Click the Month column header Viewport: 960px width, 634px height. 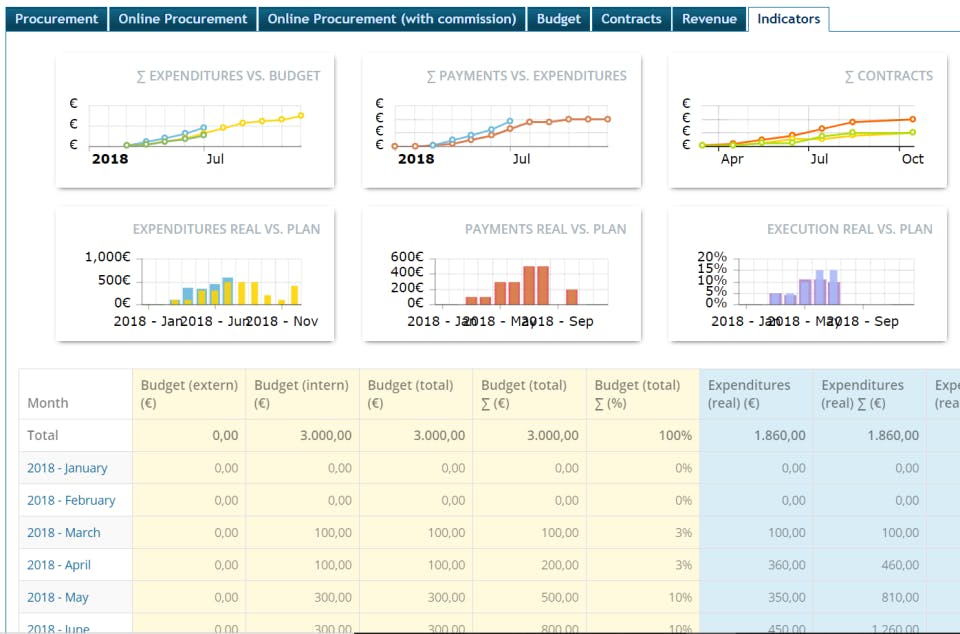tap(48, 403)
